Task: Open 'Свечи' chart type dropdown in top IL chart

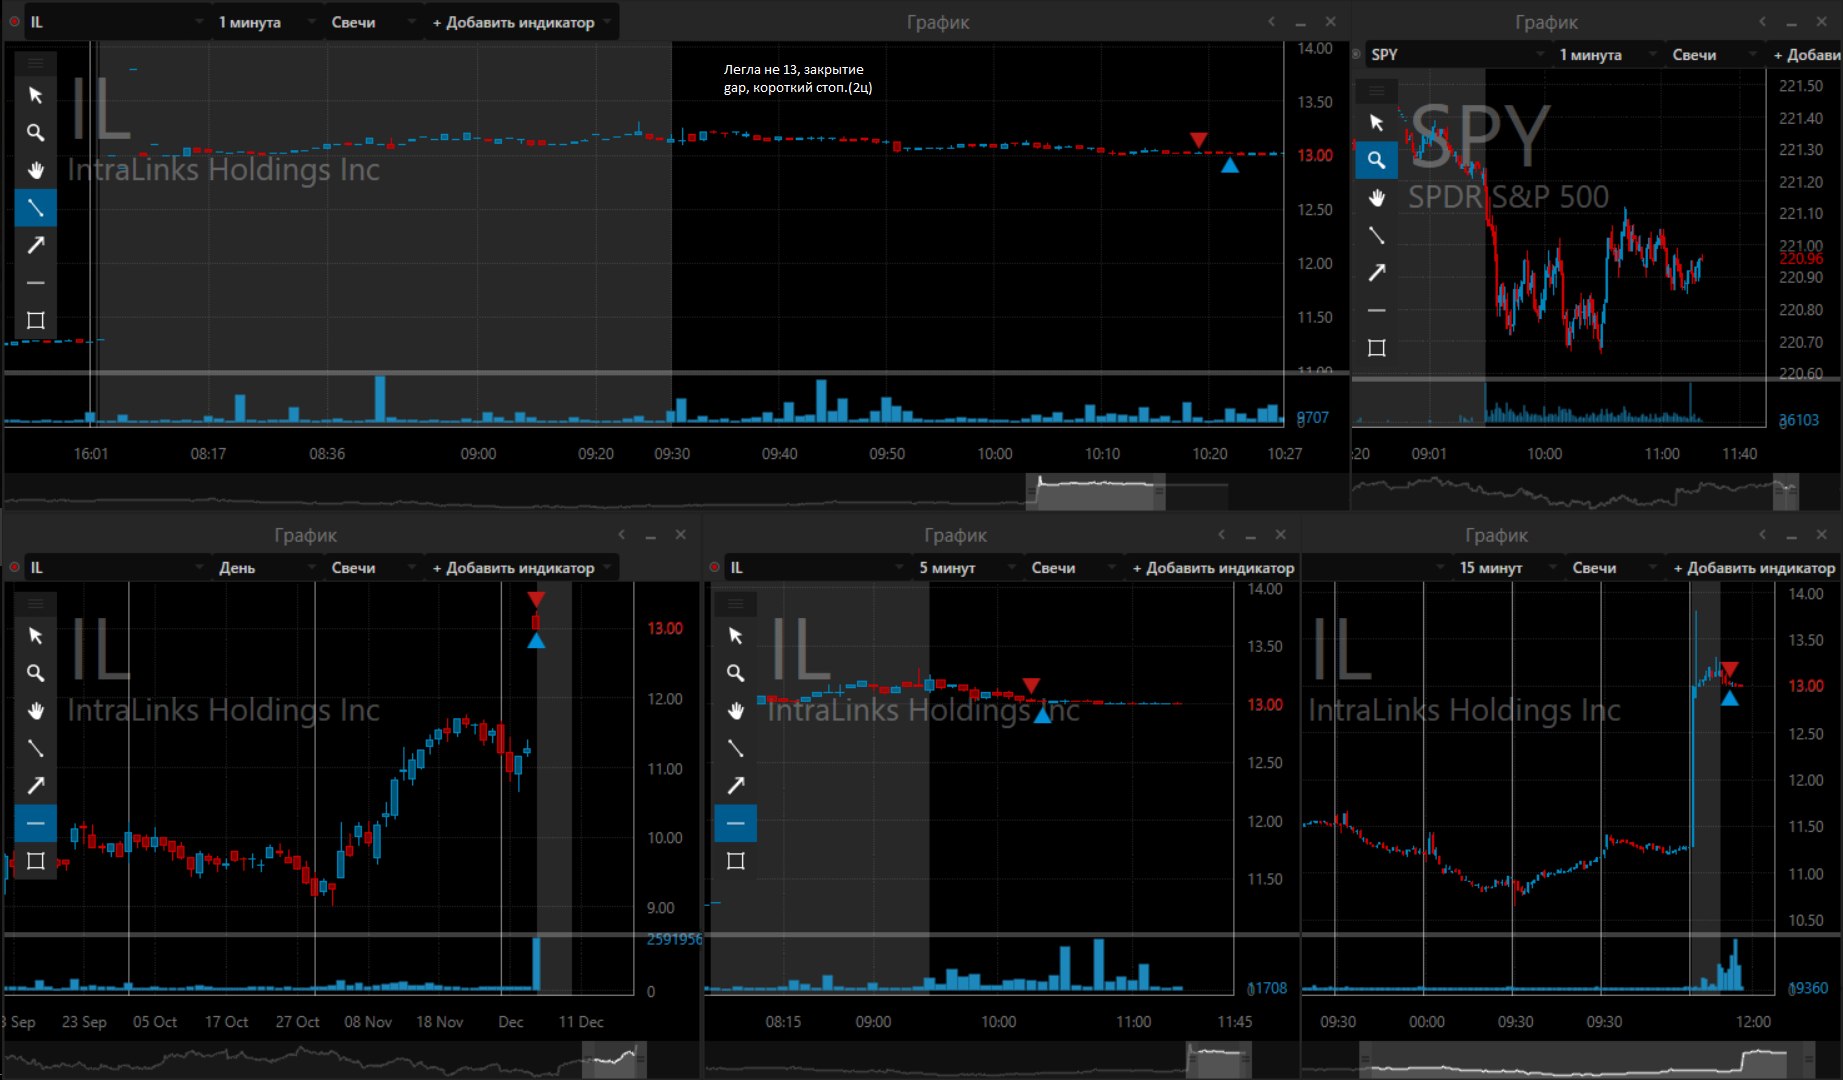Action: pyautogui.click(x=372, y=22)
